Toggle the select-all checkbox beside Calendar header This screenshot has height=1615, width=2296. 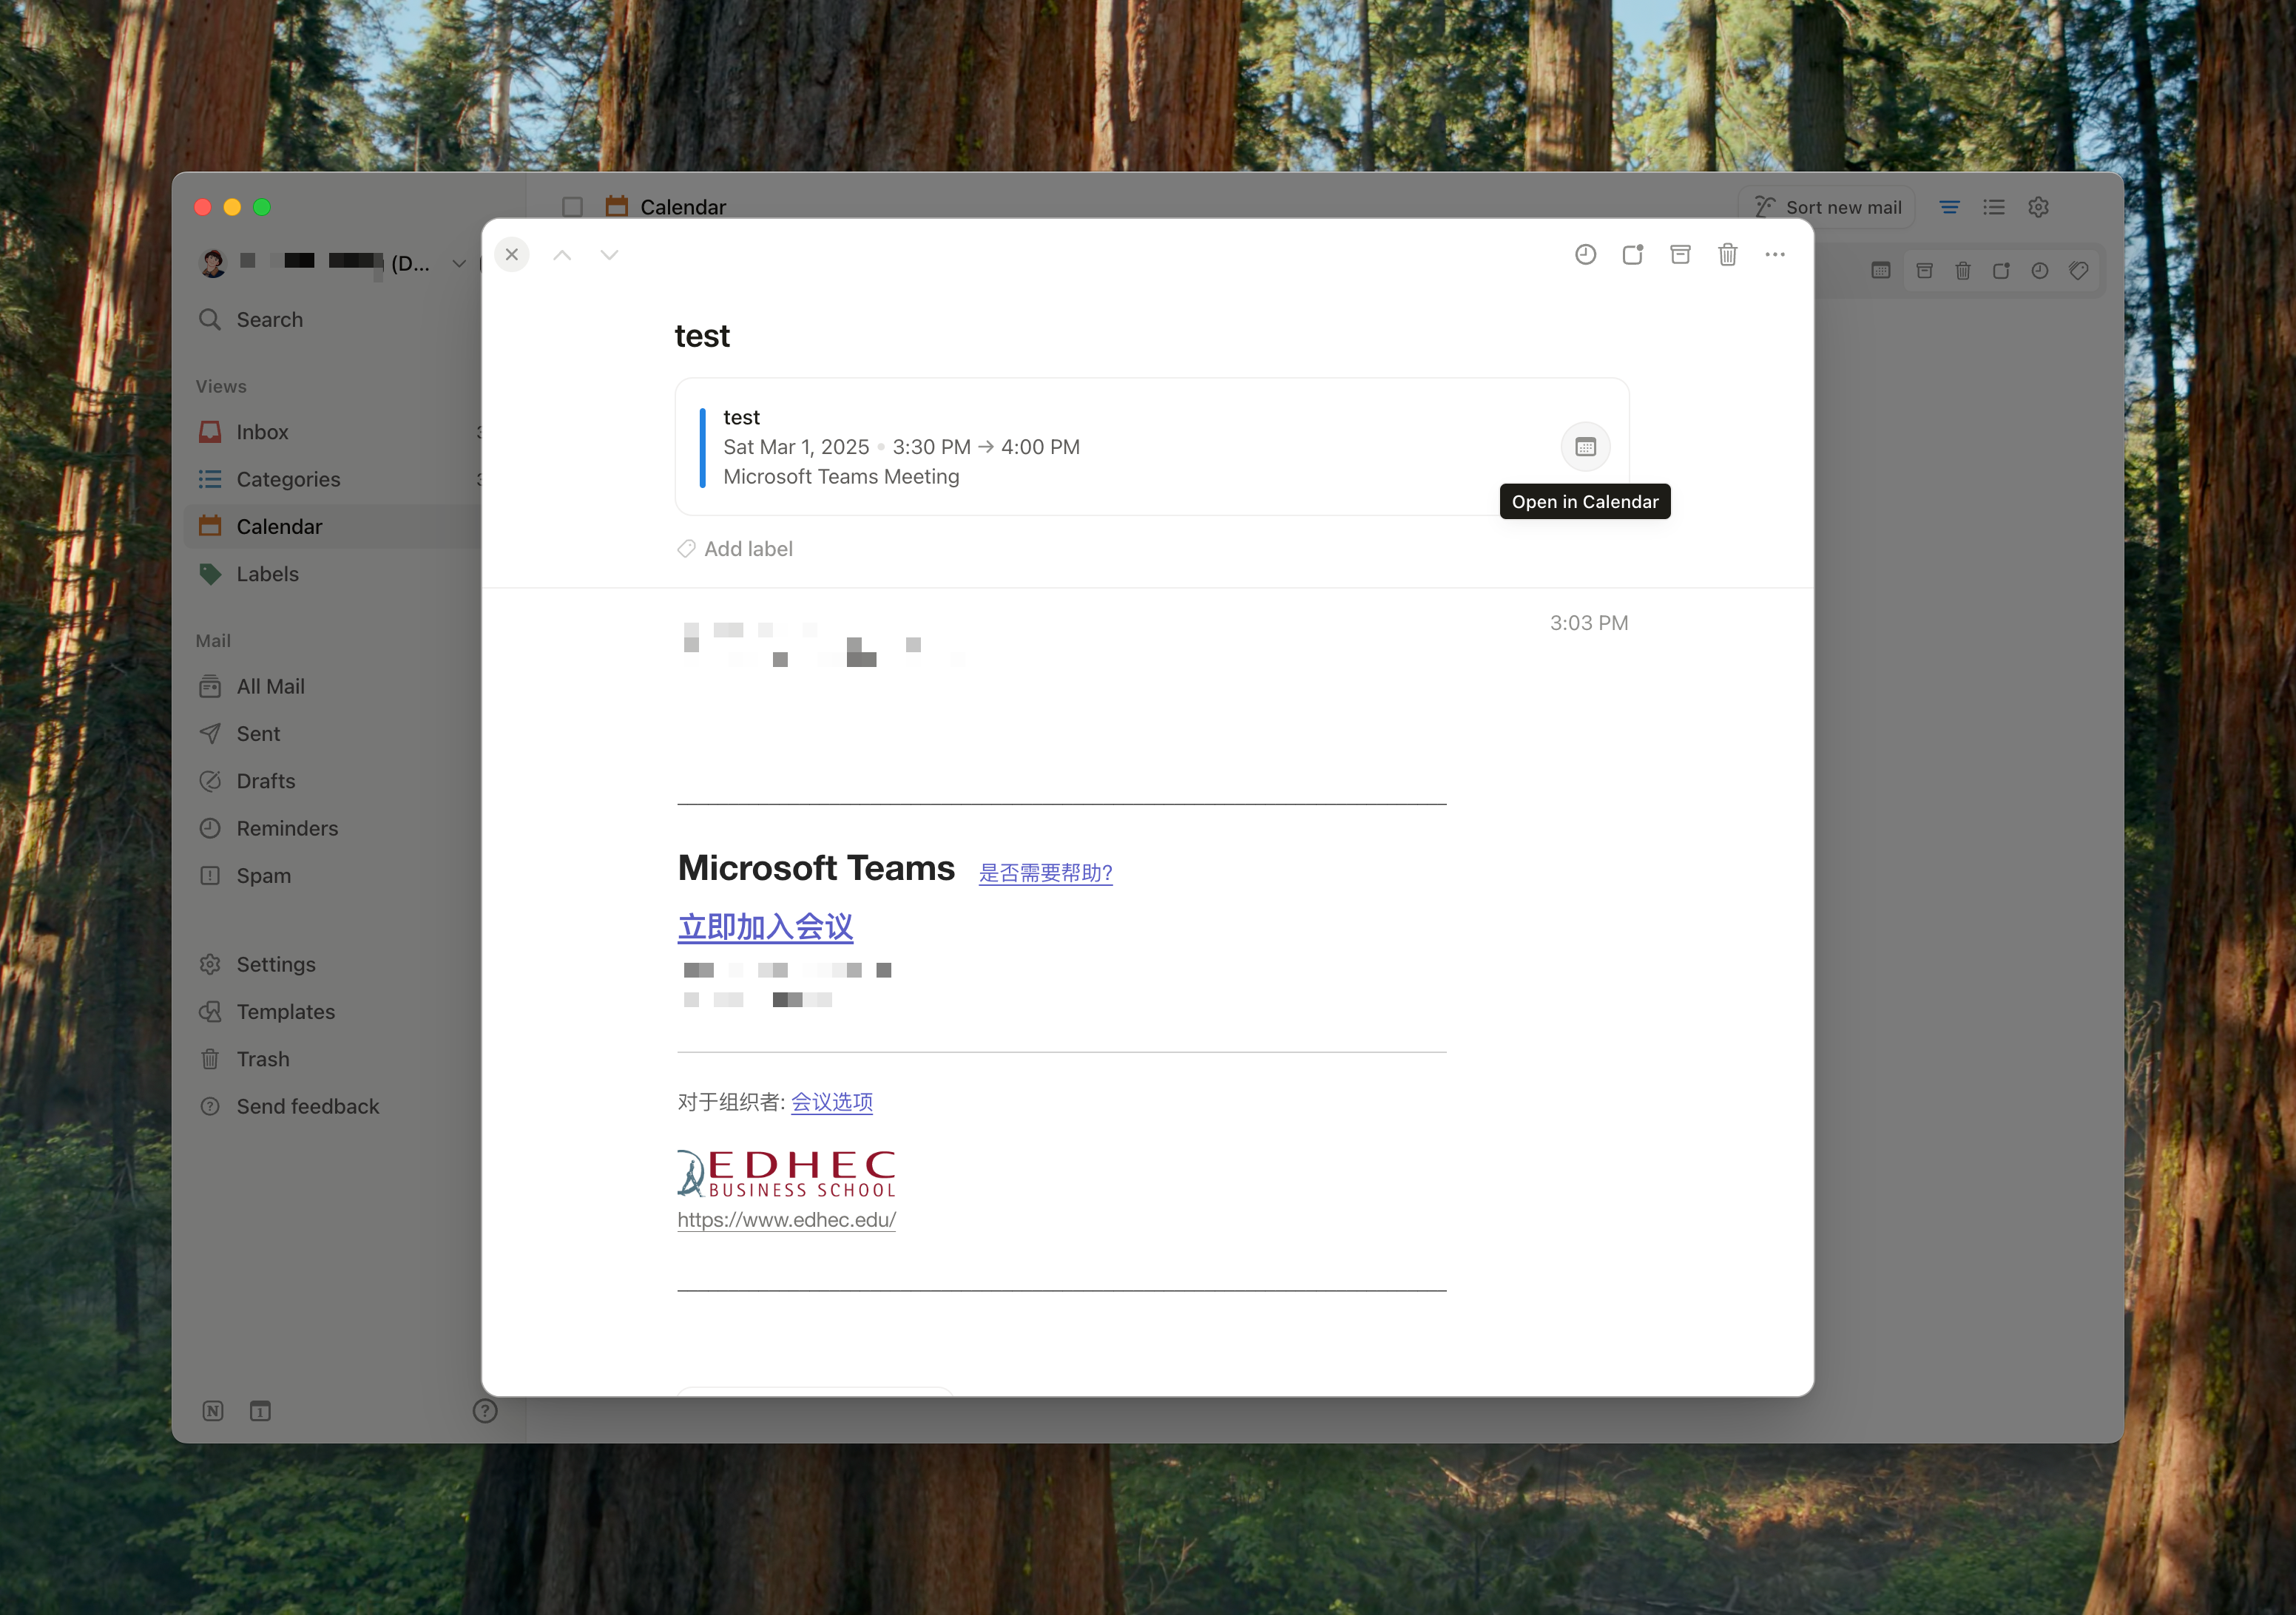pyautogui.click(x=572, y=207)
